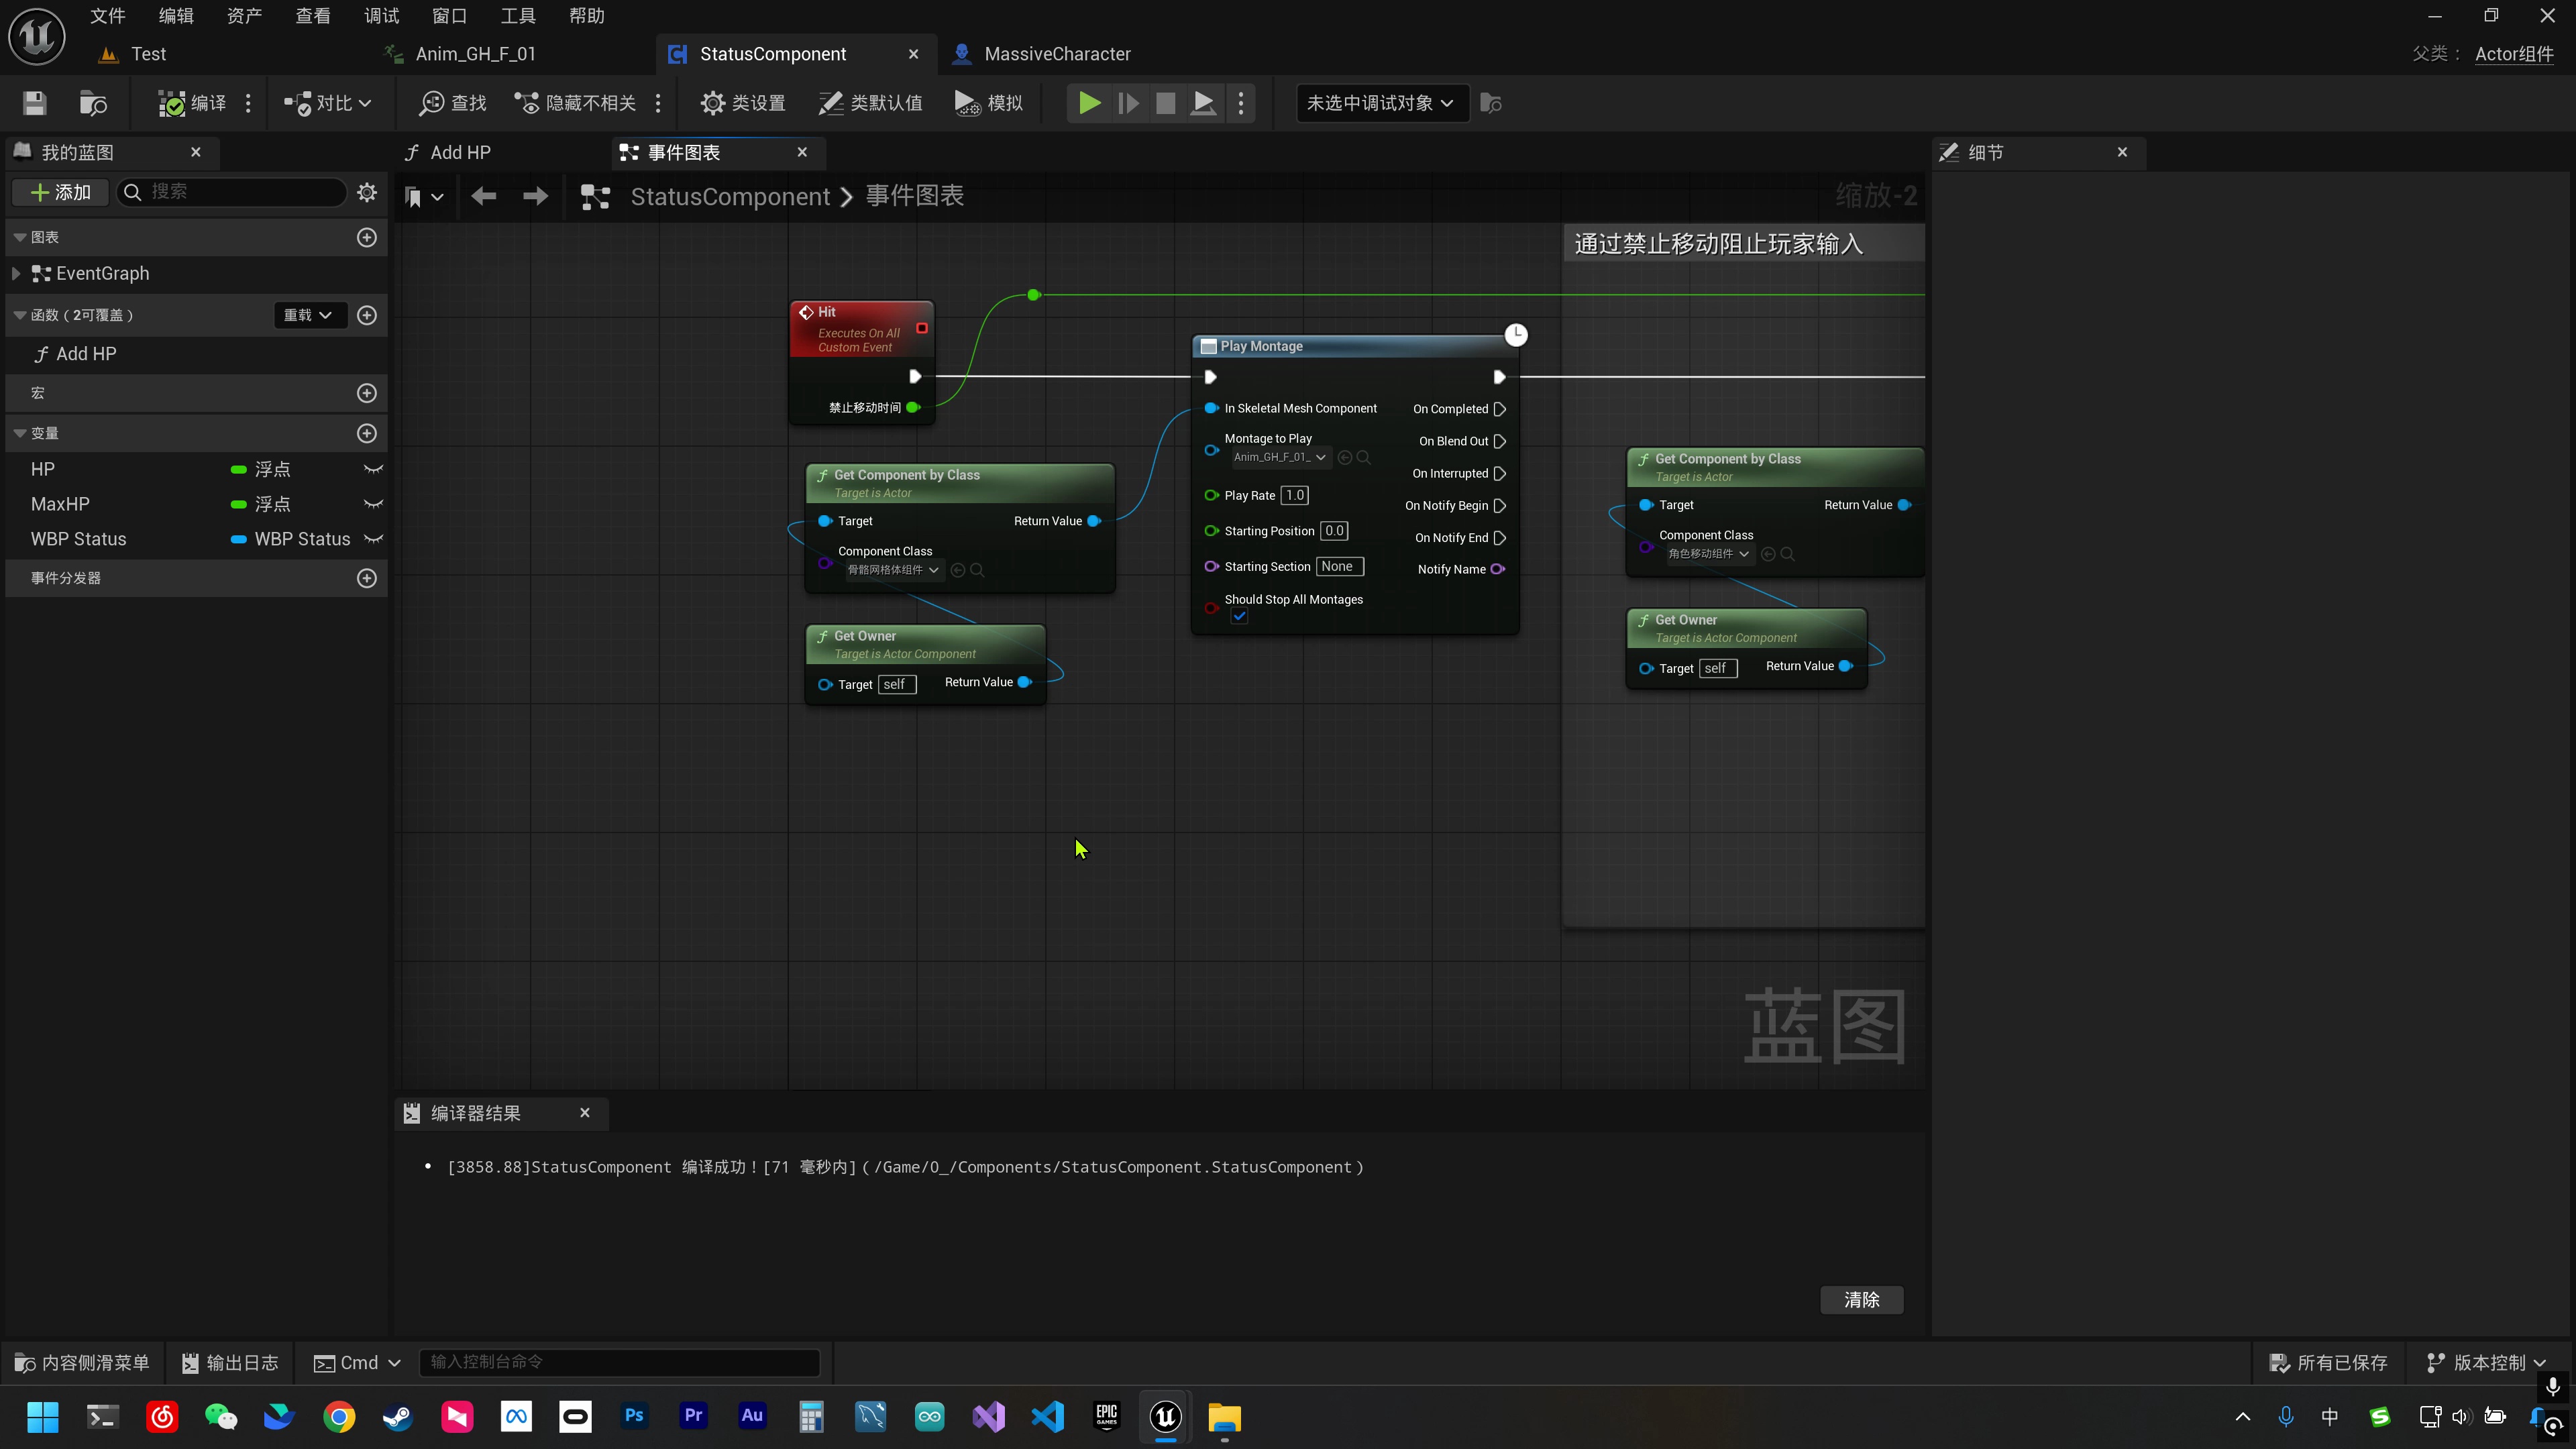Open the debug object dropdown (未选中调试对象)
Screen dimensions: 2576x1449
[x=1381, y=103]
